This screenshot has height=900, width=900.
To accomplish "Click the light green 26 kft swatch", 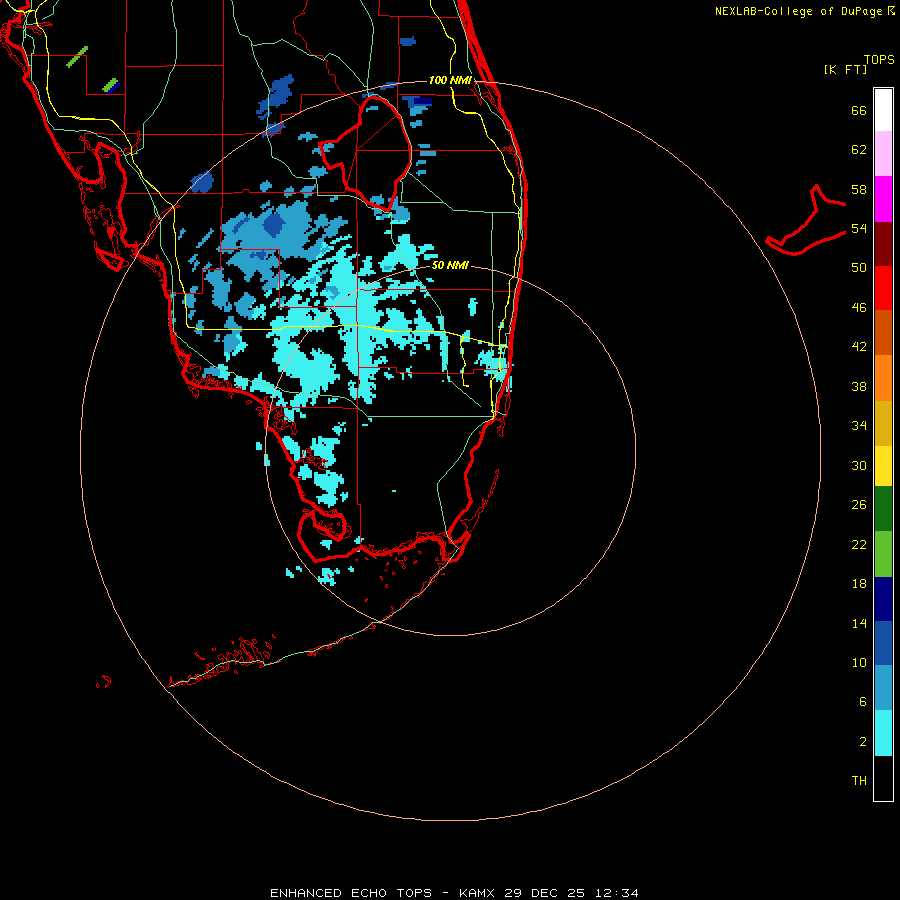I will (883, 554).
